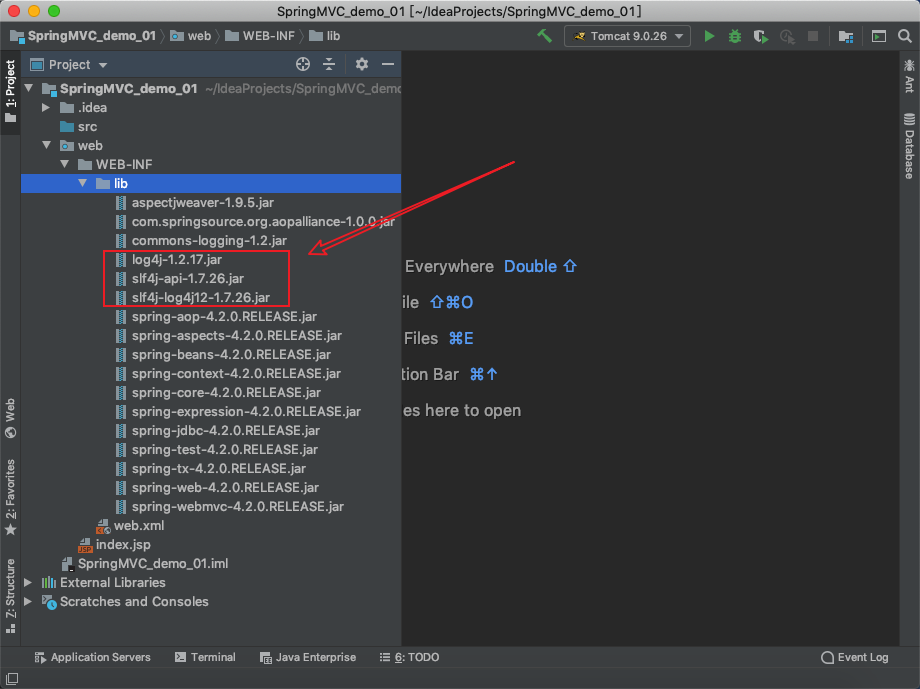Click the web breadcrumb

click(x=191, y=36)
